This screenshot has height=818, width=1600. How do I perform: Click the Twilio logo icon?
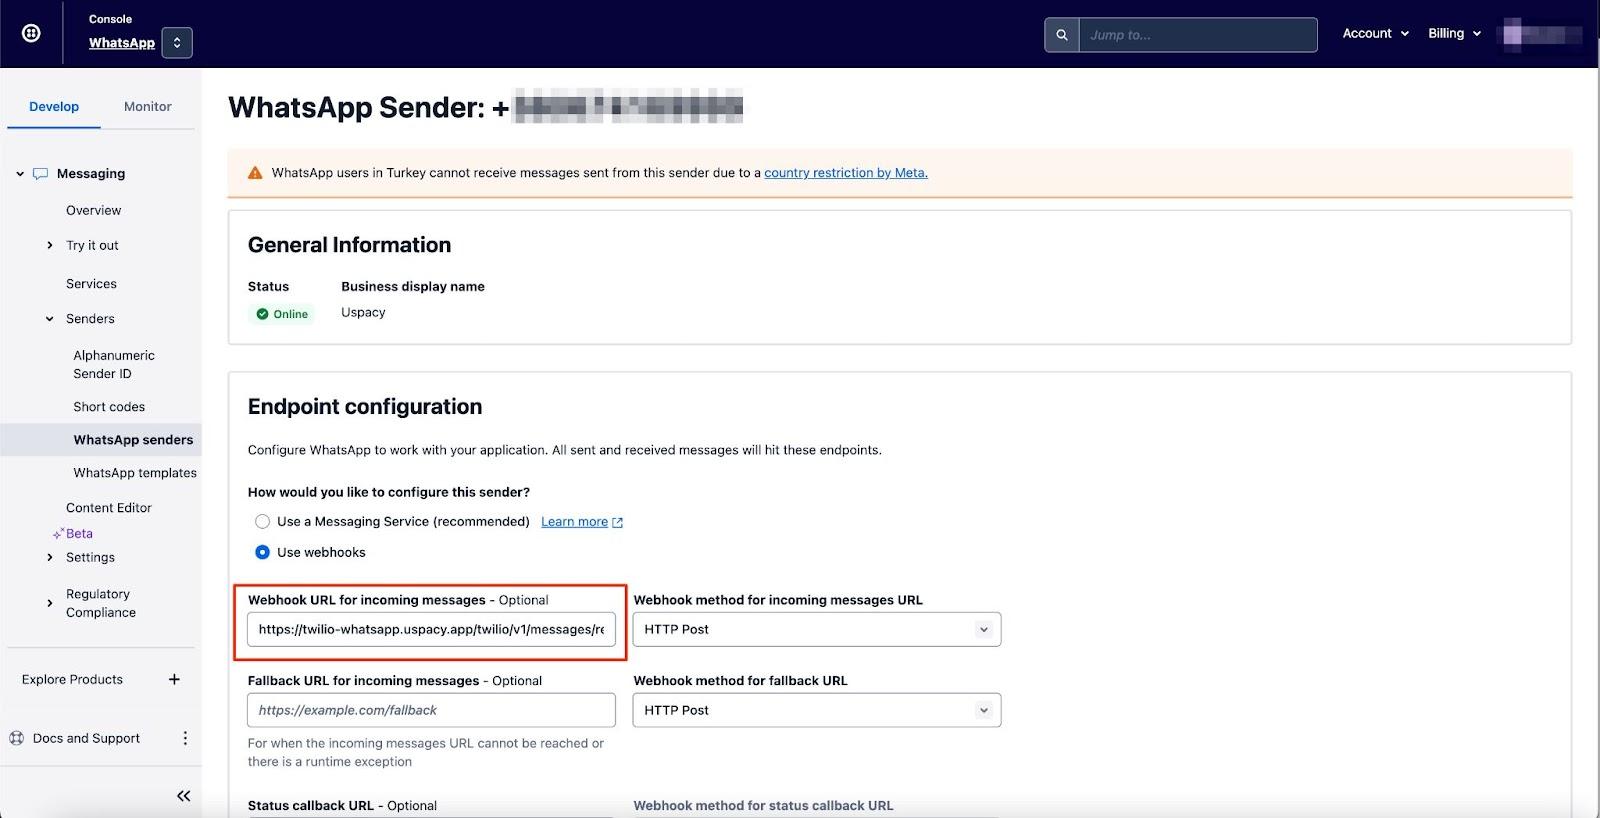point(31,33)
